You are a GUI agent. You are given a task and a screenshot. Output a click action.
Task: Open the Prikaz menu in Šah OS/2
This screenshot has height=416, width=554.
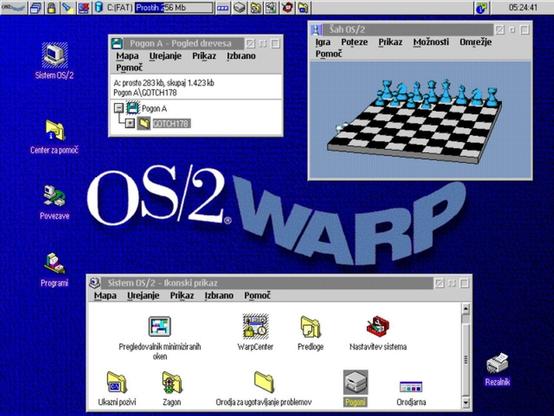coord(390,42)
